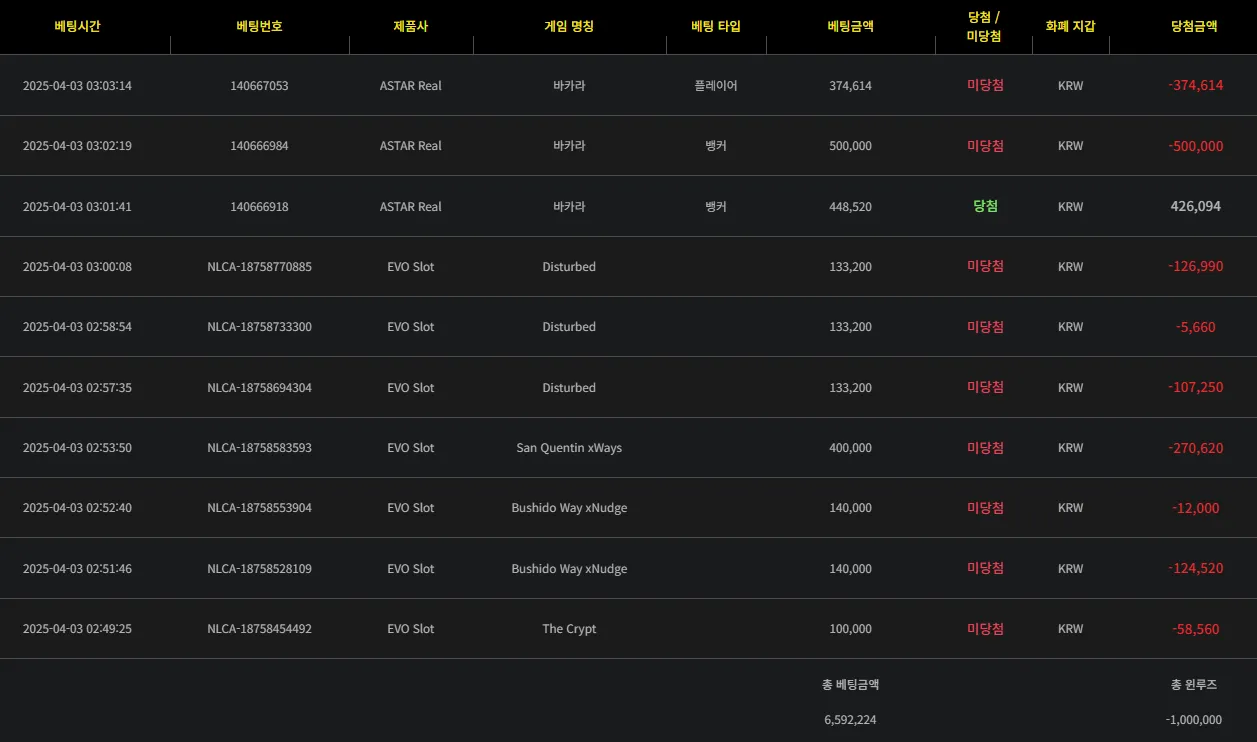Click total win/loss value -1,000,000

(x=1194, y=720)
